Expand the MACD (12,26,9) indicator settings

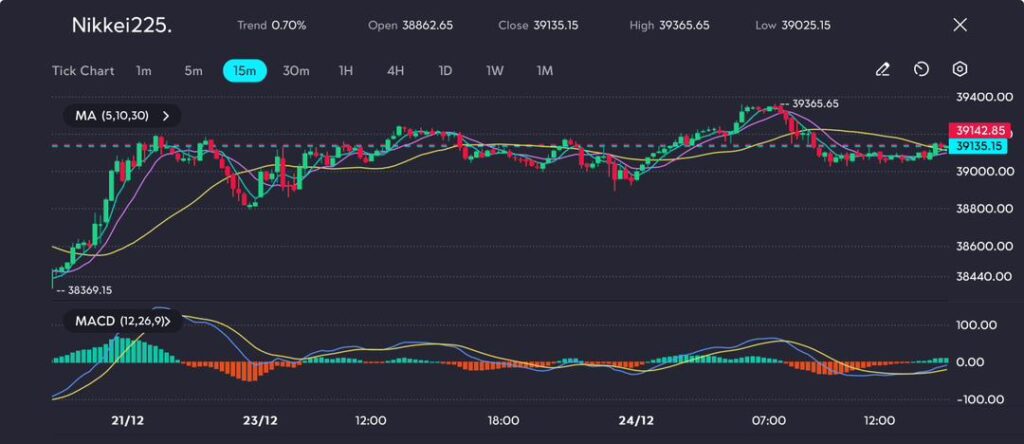[x=180, y=321]
